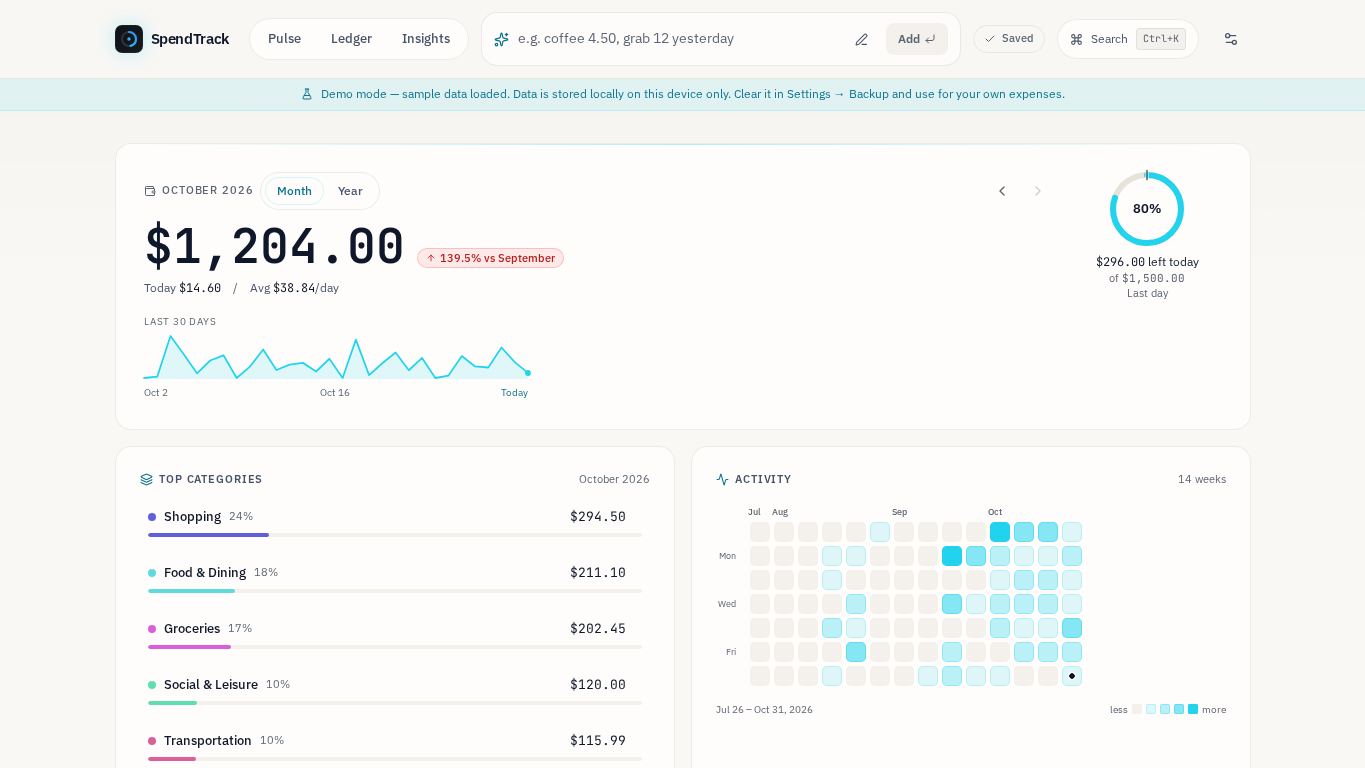
Task: Click the 14 weeks label
Action: [1202, 480]
